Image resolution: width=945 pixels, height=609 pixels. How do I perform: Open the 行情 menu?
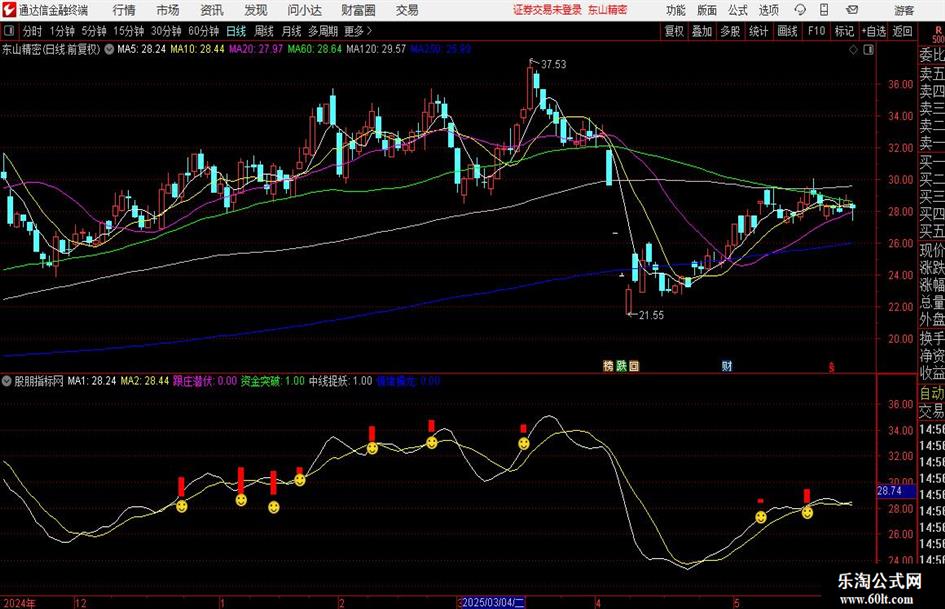tap(124, 10)
